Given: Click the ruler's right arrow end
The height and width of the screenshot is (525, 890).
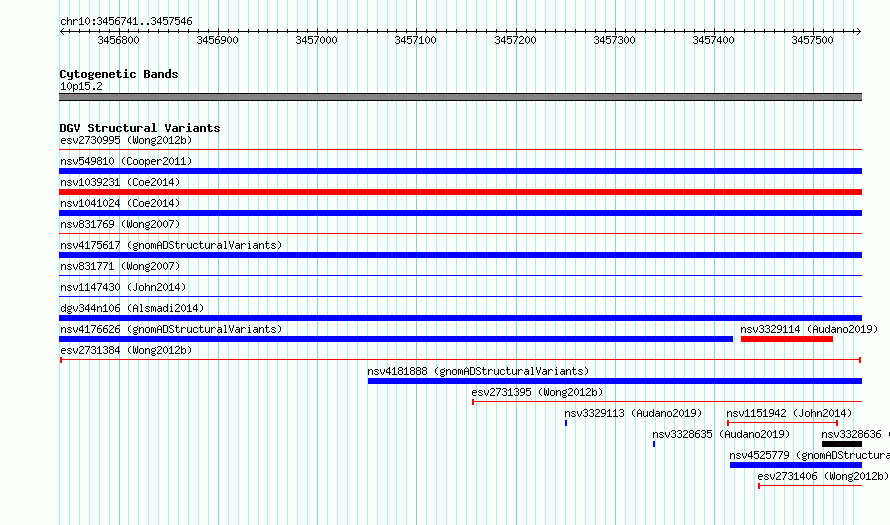Looking at the screenshot, I should [x=859, y=31].
